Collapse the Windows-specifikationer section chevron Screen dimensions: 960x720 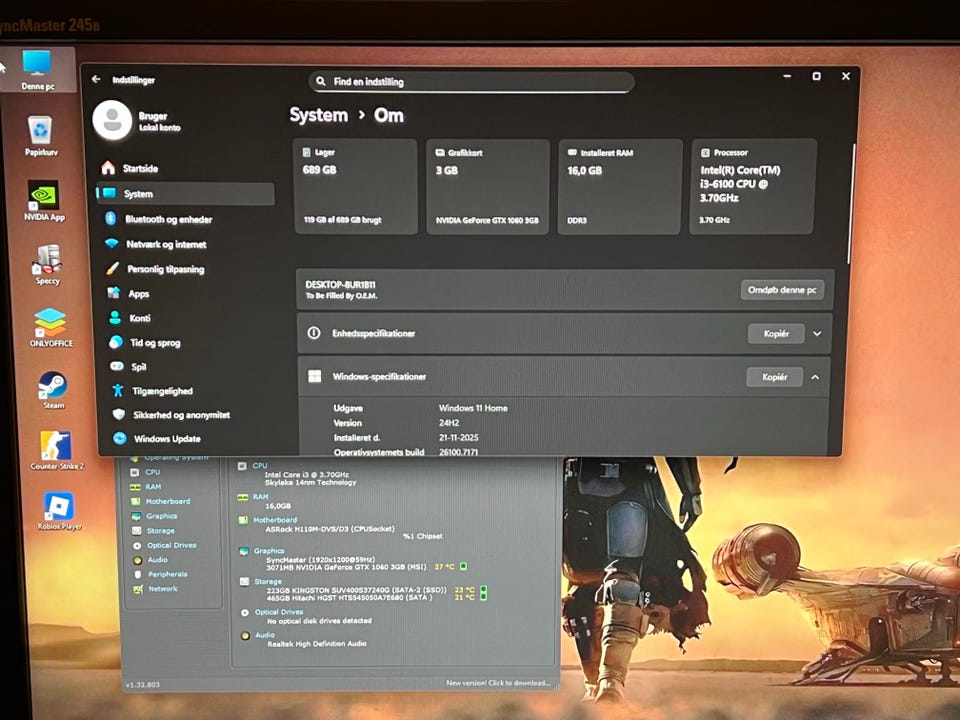click(815, 377)
